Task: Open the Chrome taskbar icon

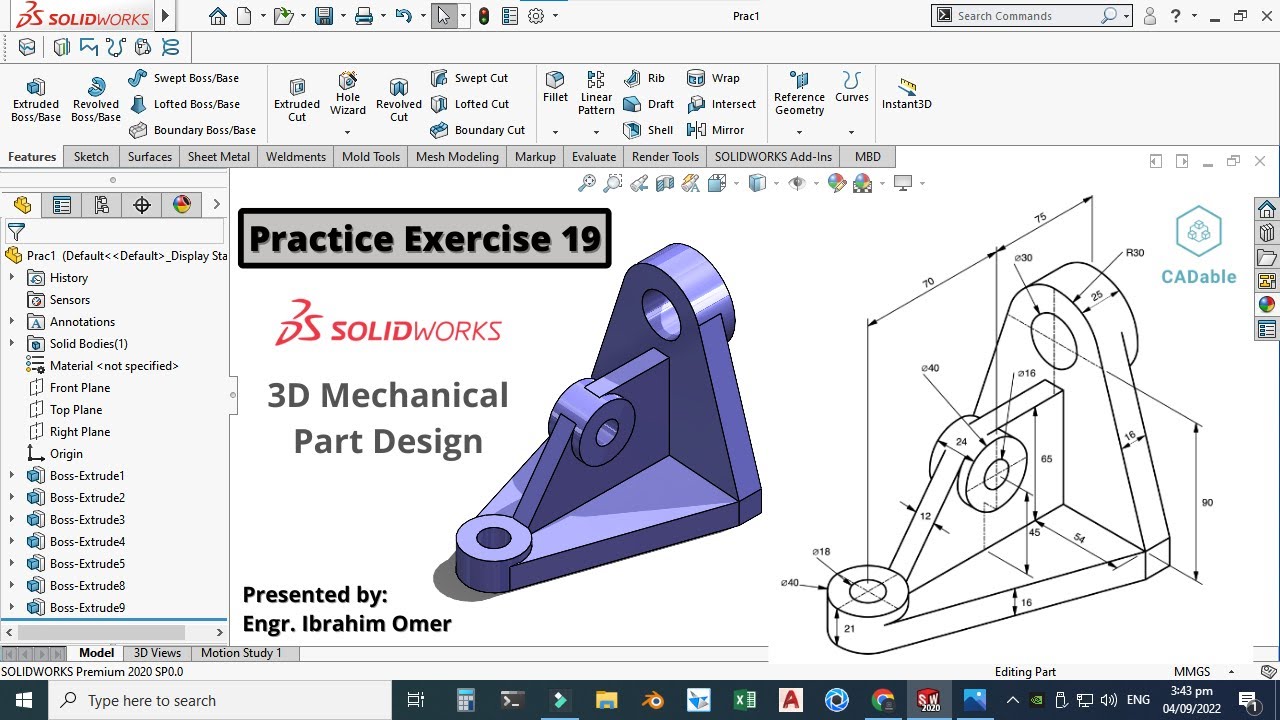Action: (x=883, y=700)
